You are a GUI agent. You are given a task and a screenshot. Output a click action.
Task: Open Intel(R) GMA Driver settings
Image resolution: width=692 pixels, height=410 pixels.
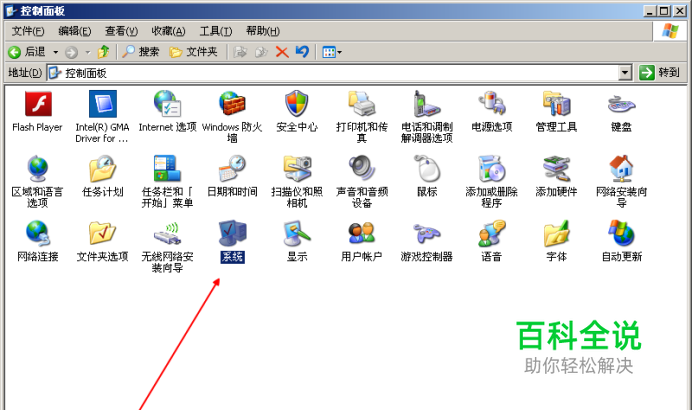(102, 104)
